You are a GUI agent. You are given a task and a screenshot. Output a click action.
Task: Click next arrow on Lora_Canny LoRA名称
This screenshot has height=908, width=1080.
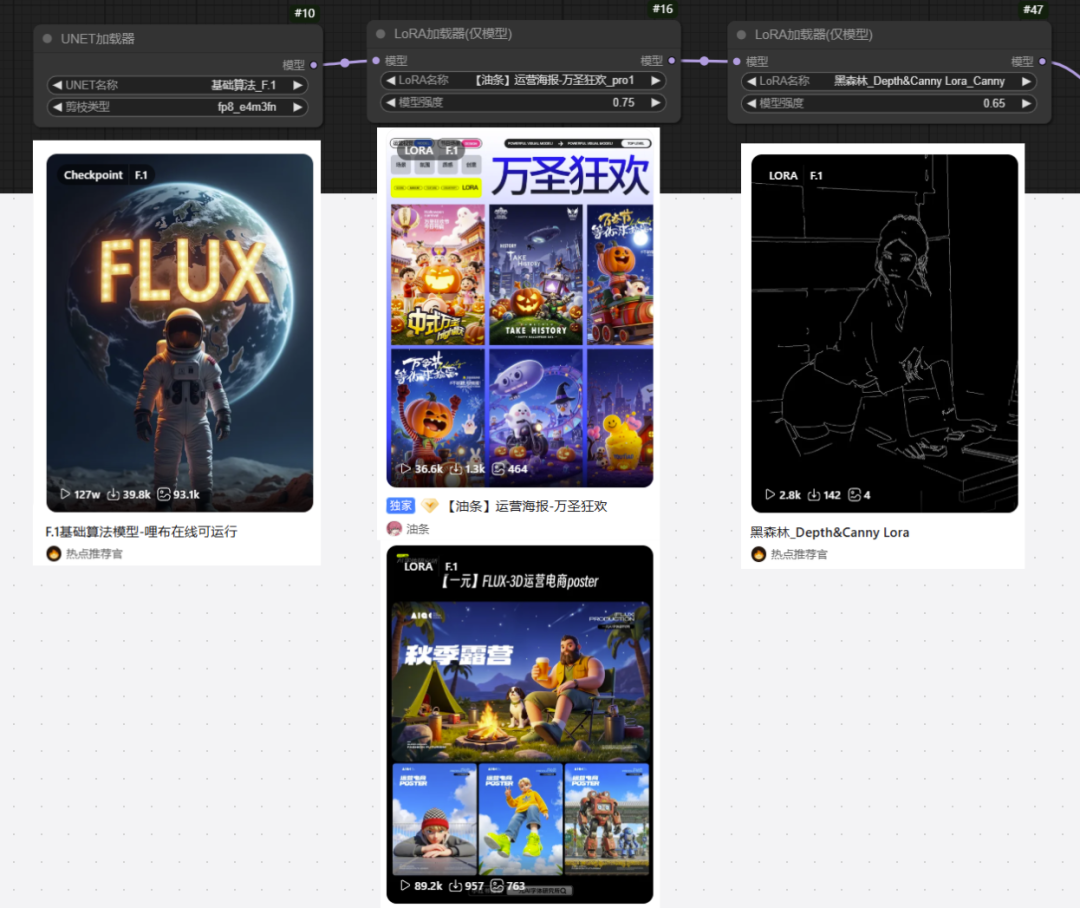[1026, 81]
